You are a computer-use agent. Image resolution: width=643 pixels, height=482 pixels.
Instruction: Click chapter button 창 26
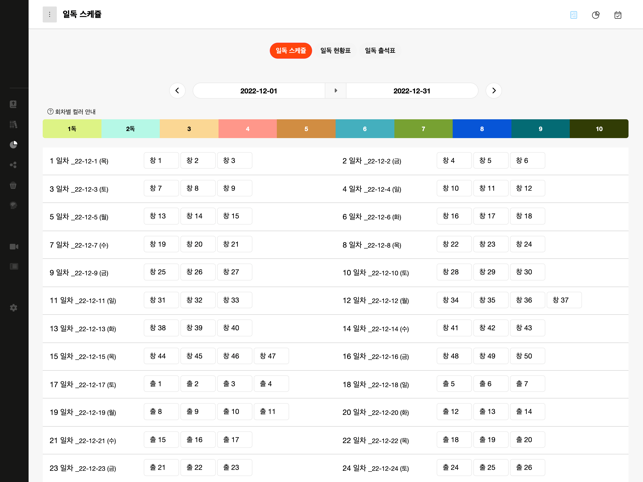[x=198, y=272]
